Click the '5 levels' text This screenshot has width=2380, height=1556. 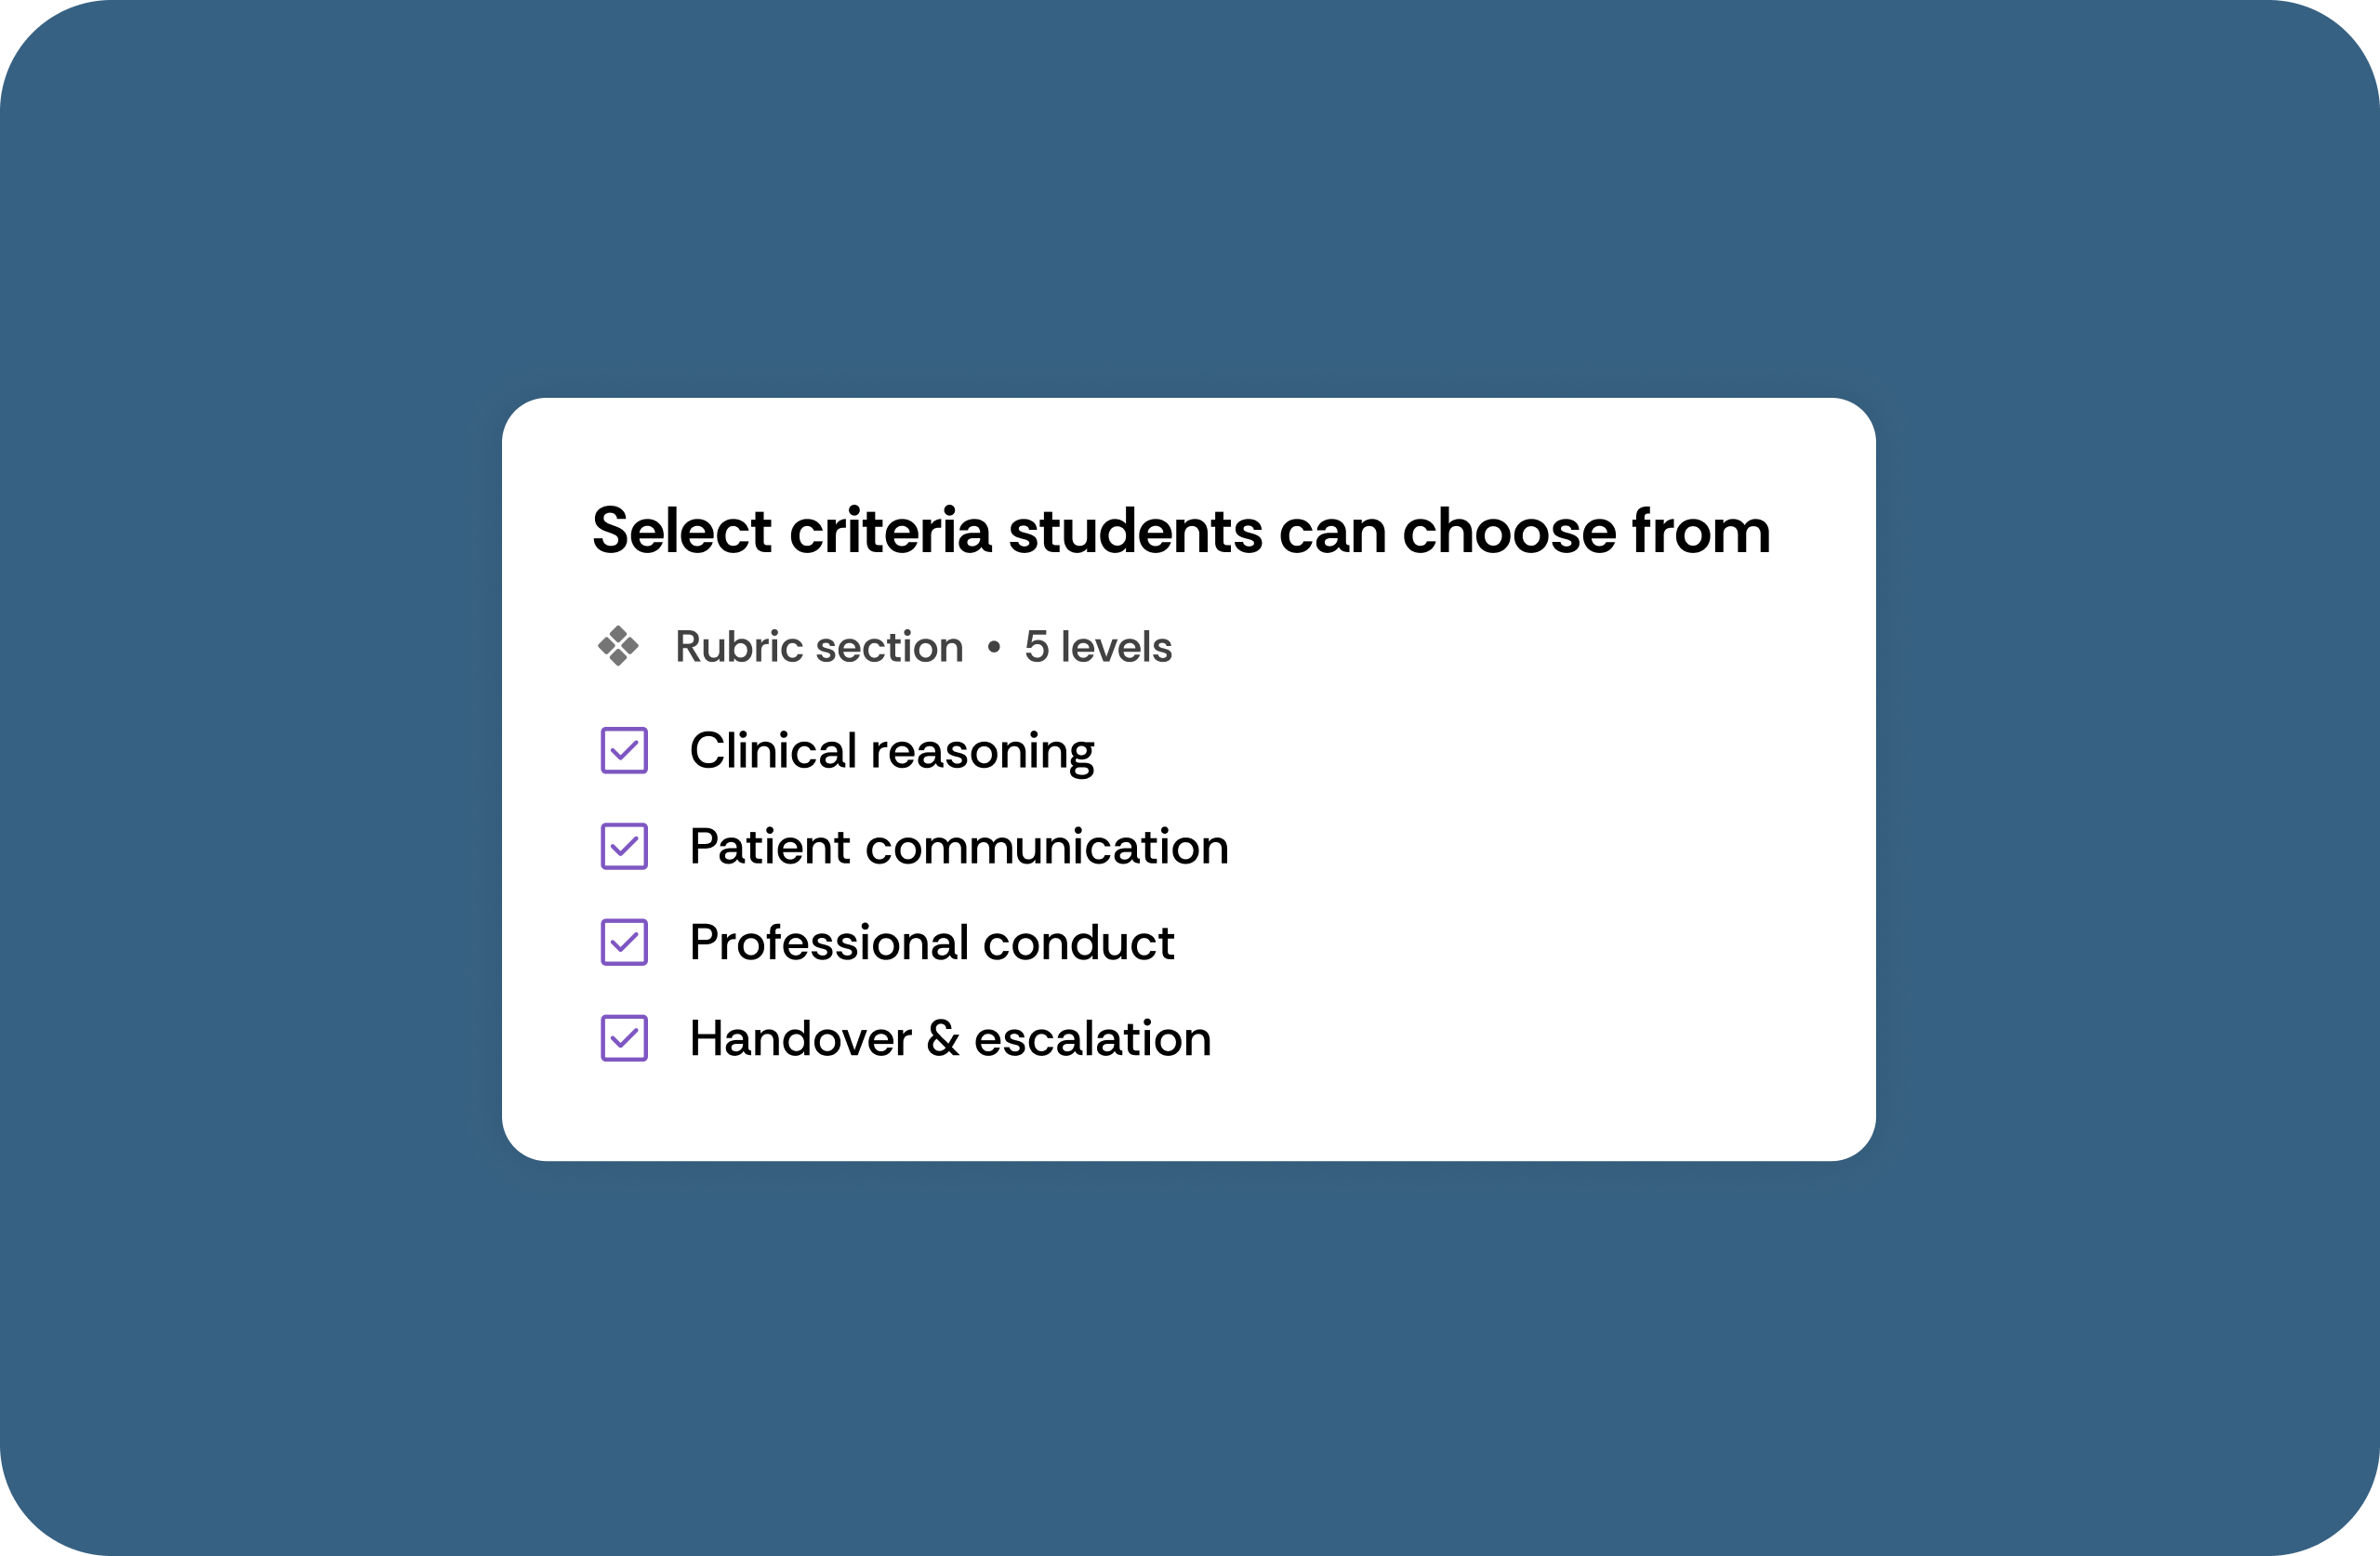[x=1097, y=647]
